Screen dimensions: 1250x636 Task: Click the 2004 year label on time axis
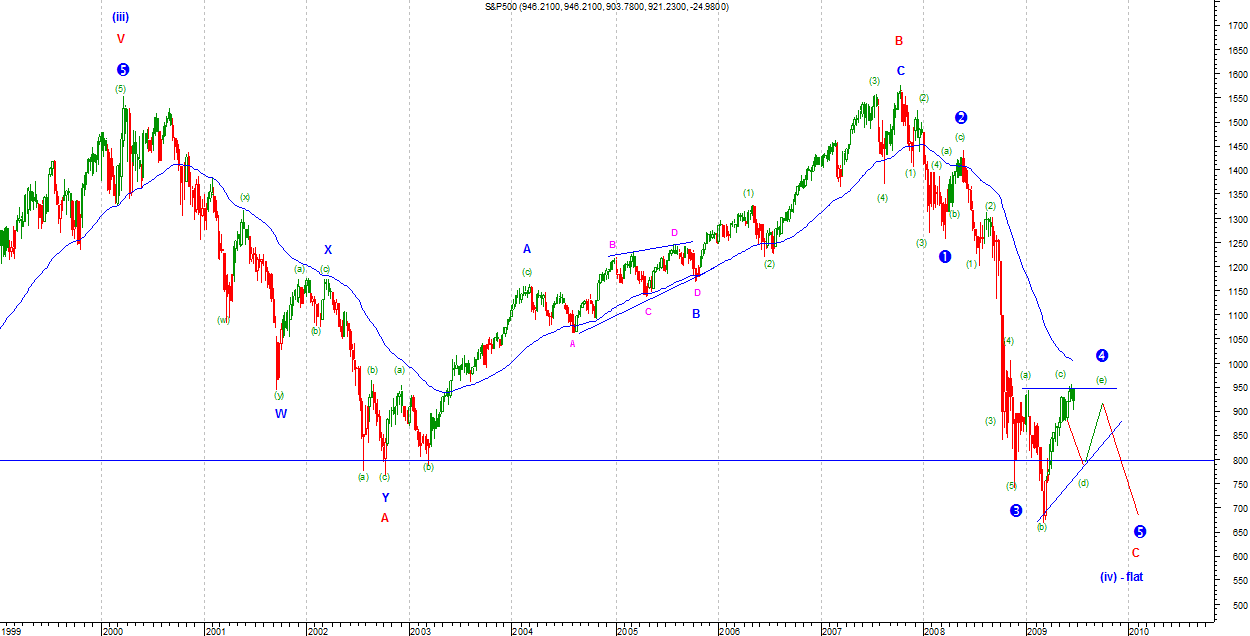pos(523,631)
